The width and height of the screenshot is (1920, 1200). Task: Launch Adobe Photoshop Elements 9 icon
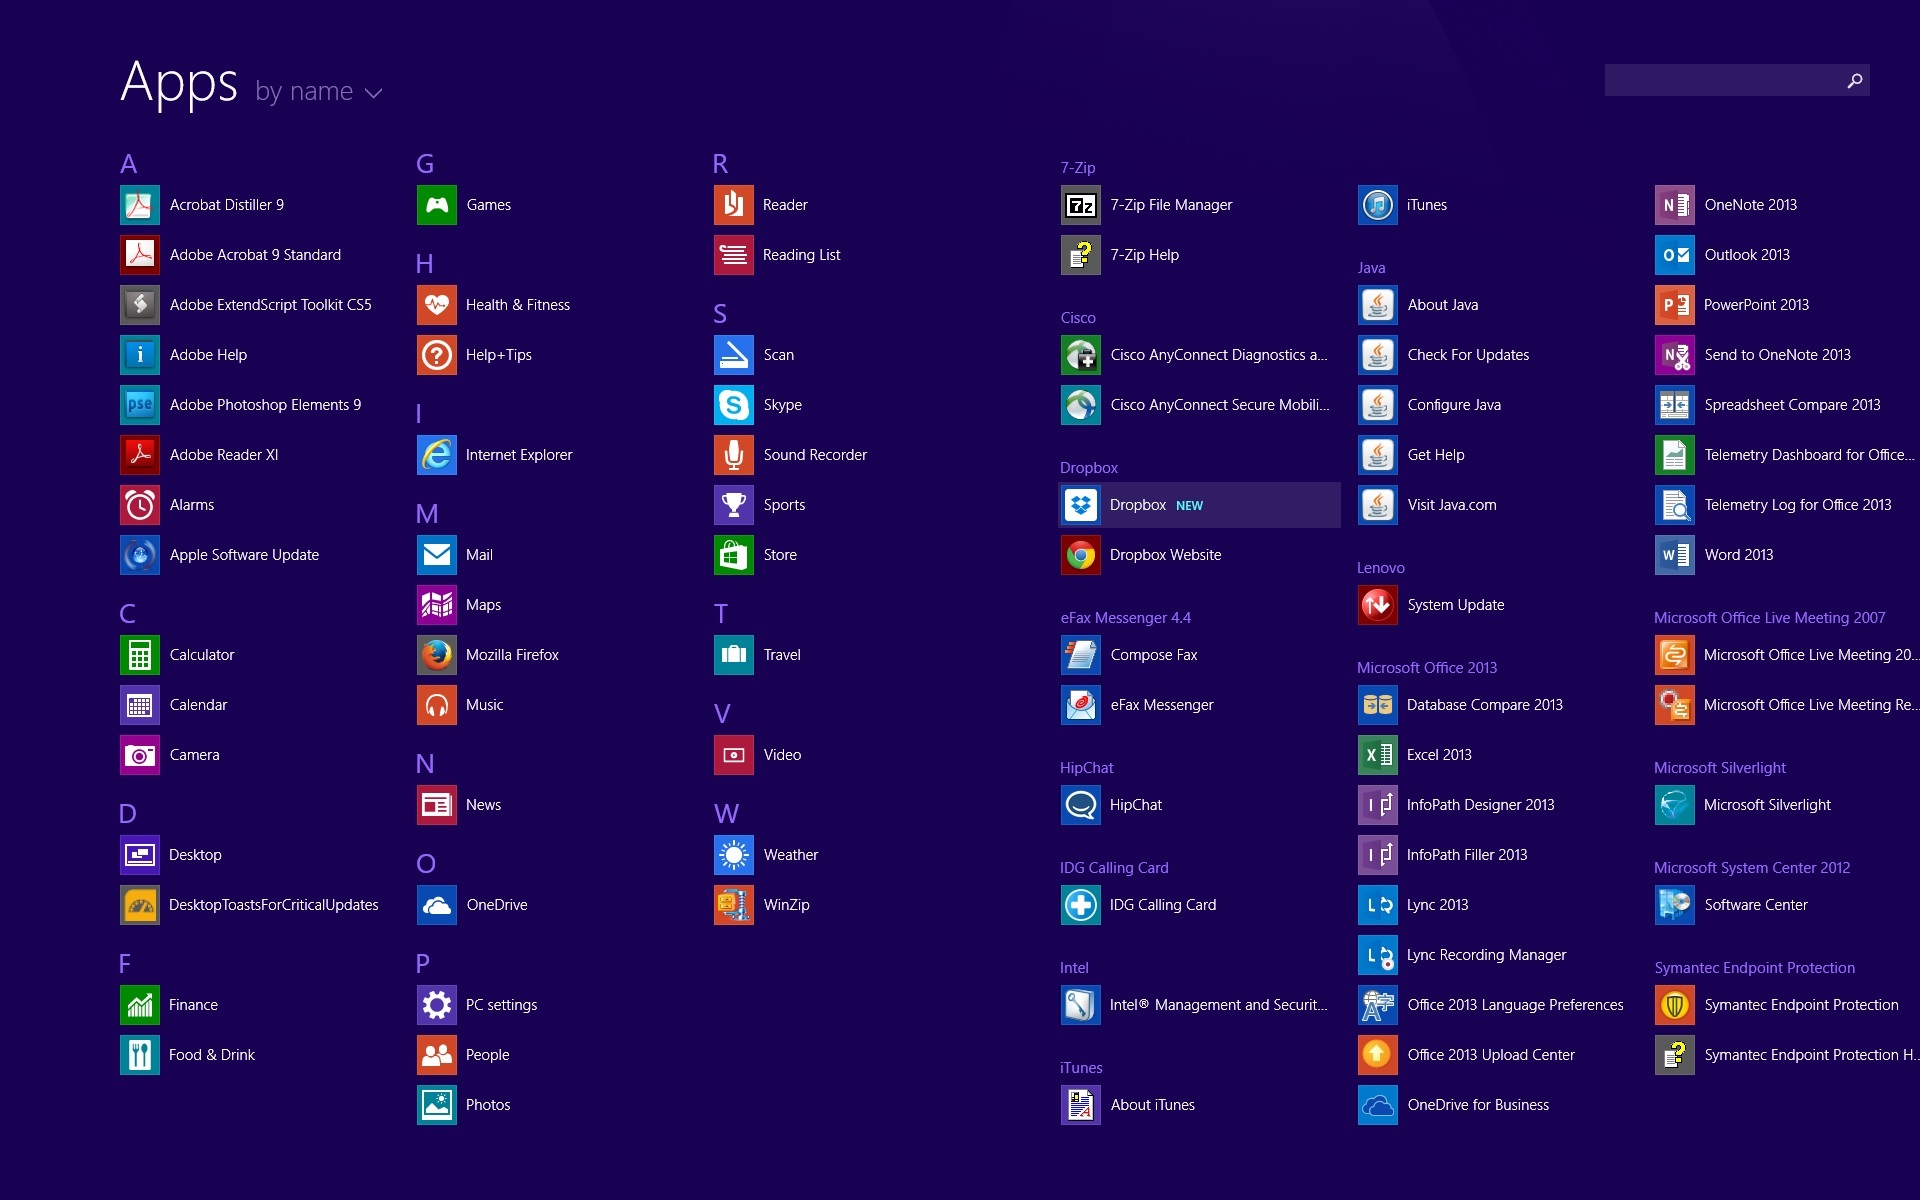(140, 405)
